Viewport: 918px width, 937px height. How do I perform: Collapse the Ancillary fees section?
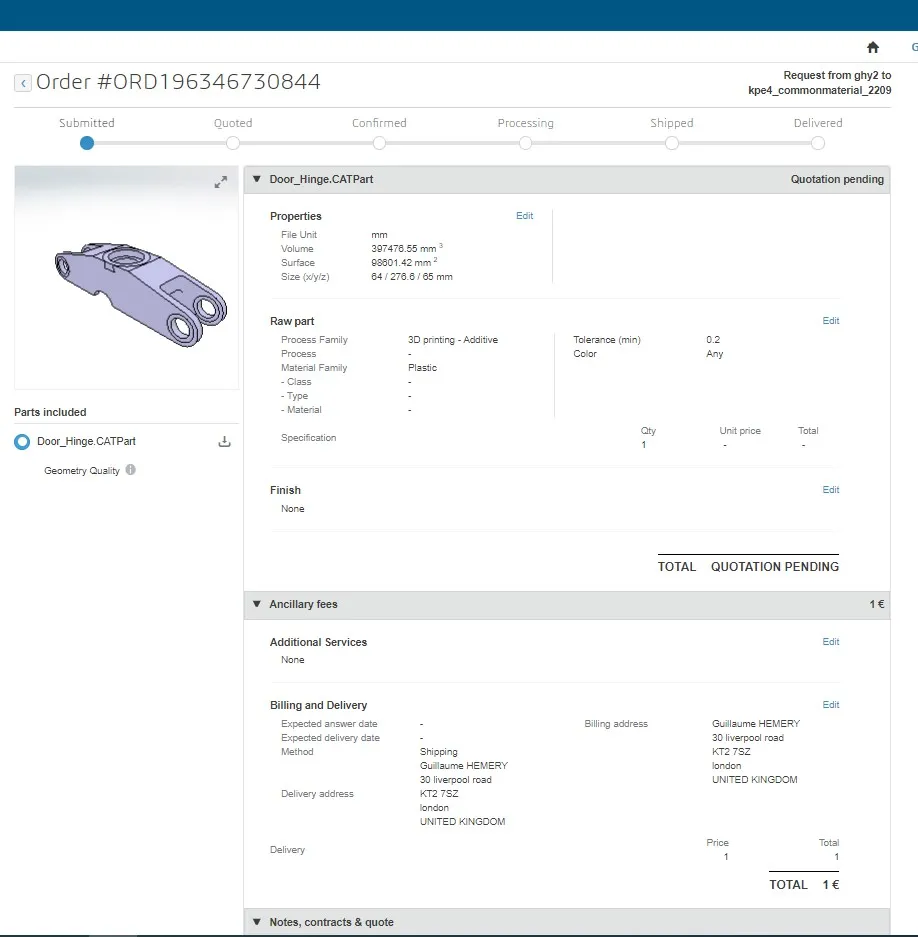tap(256, 605)
